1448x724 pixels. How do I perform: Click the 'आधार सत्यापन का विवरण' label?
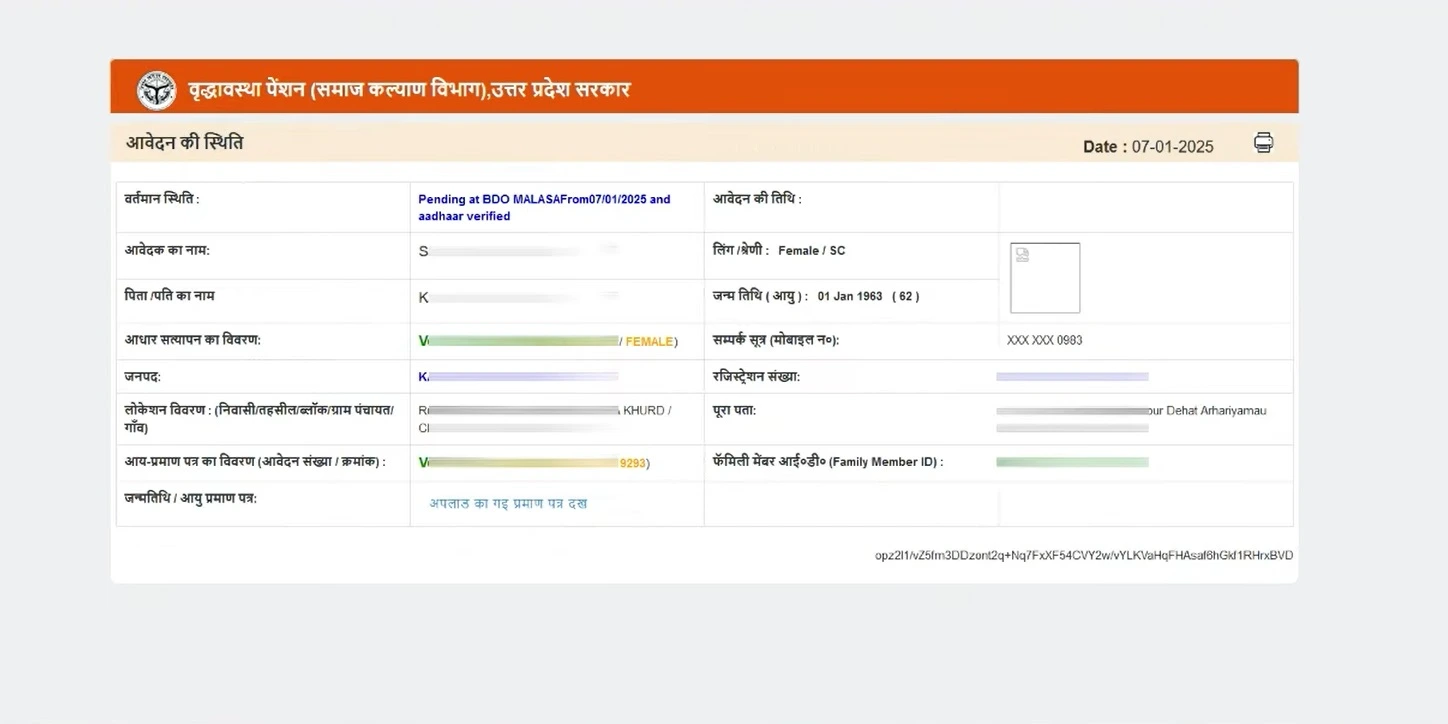[193, 340]
